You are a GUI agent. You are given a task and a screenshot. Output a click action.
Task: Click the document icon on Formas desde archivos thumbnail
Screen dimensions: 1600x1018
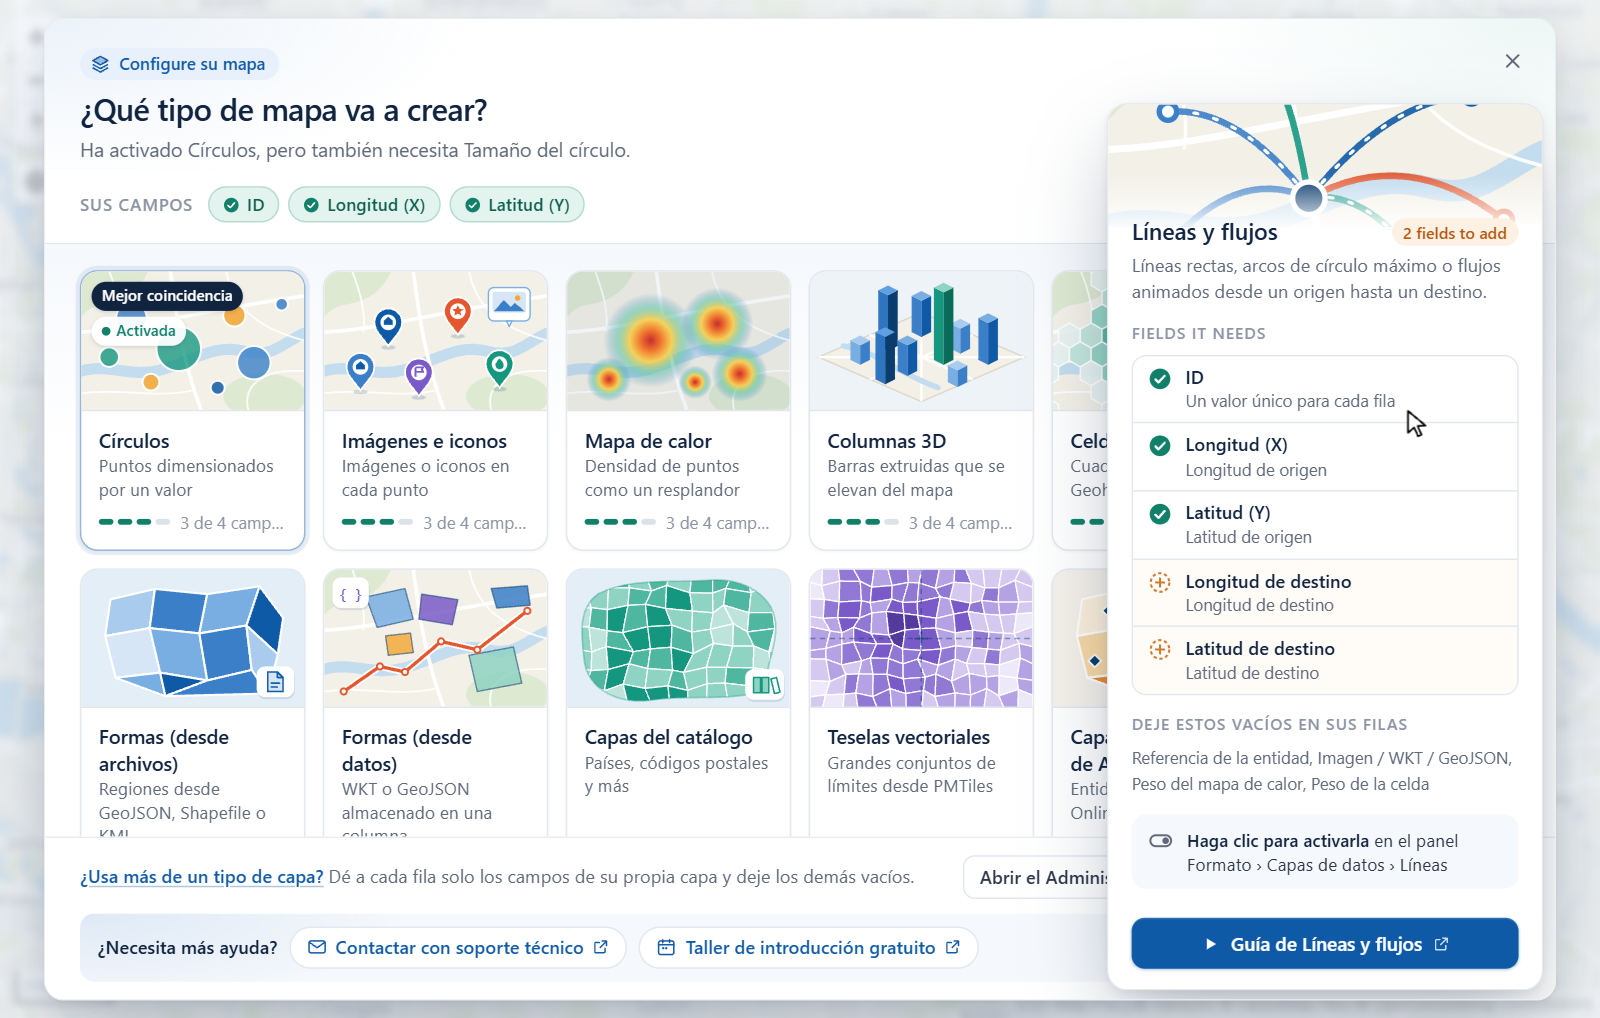[275, 682]
